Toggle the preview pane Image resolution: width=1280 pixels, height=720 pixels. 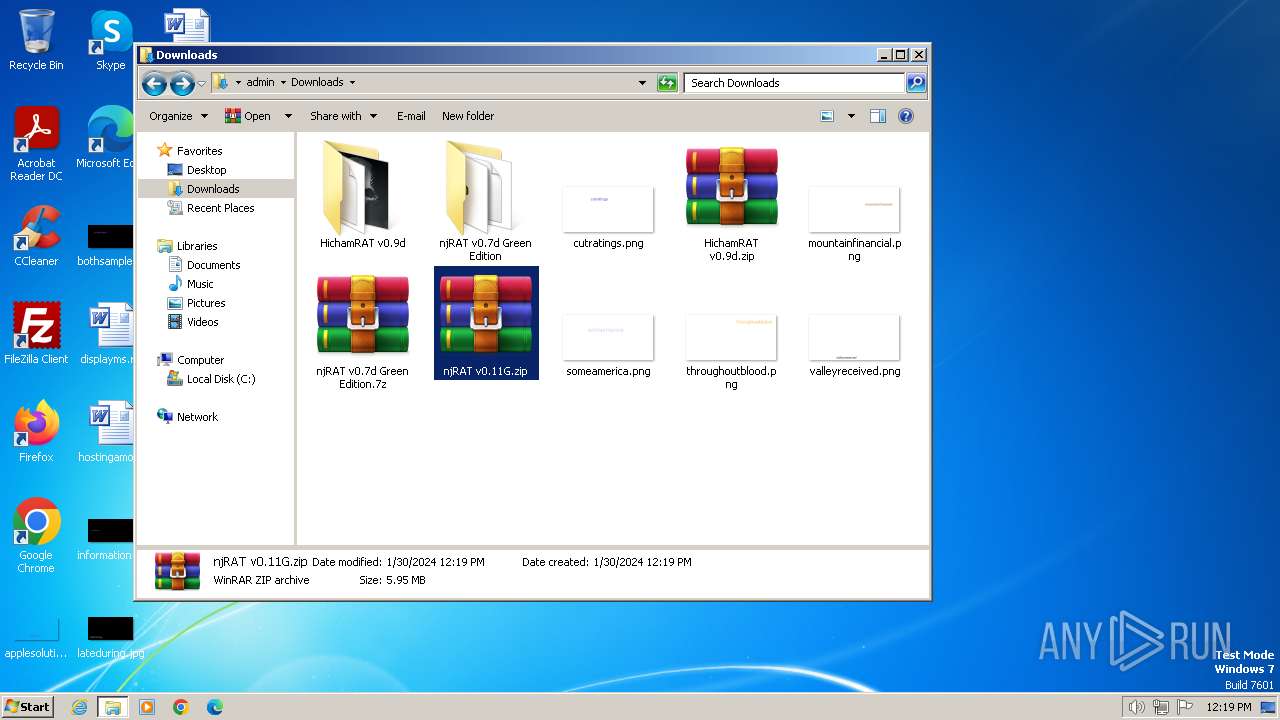click(878, 116)
